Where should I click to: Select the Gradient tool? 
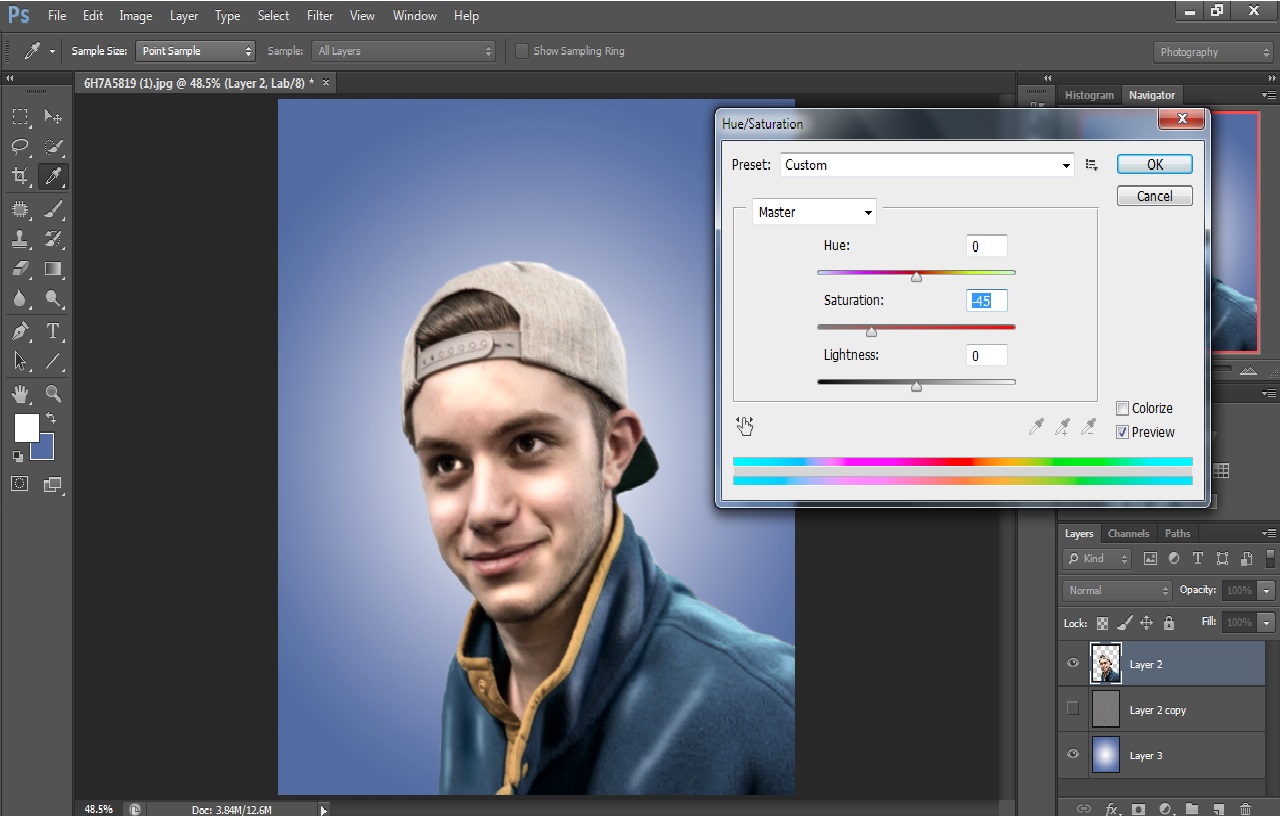coord(53,269)
